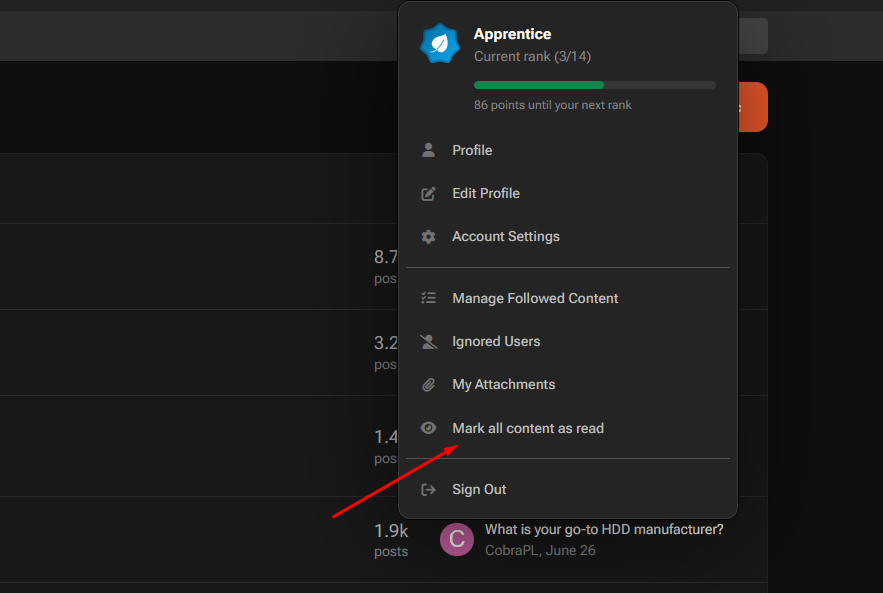Click 'Current rank (3/14)' text
This screenshot has width=883, height=593.
[532, 56]
